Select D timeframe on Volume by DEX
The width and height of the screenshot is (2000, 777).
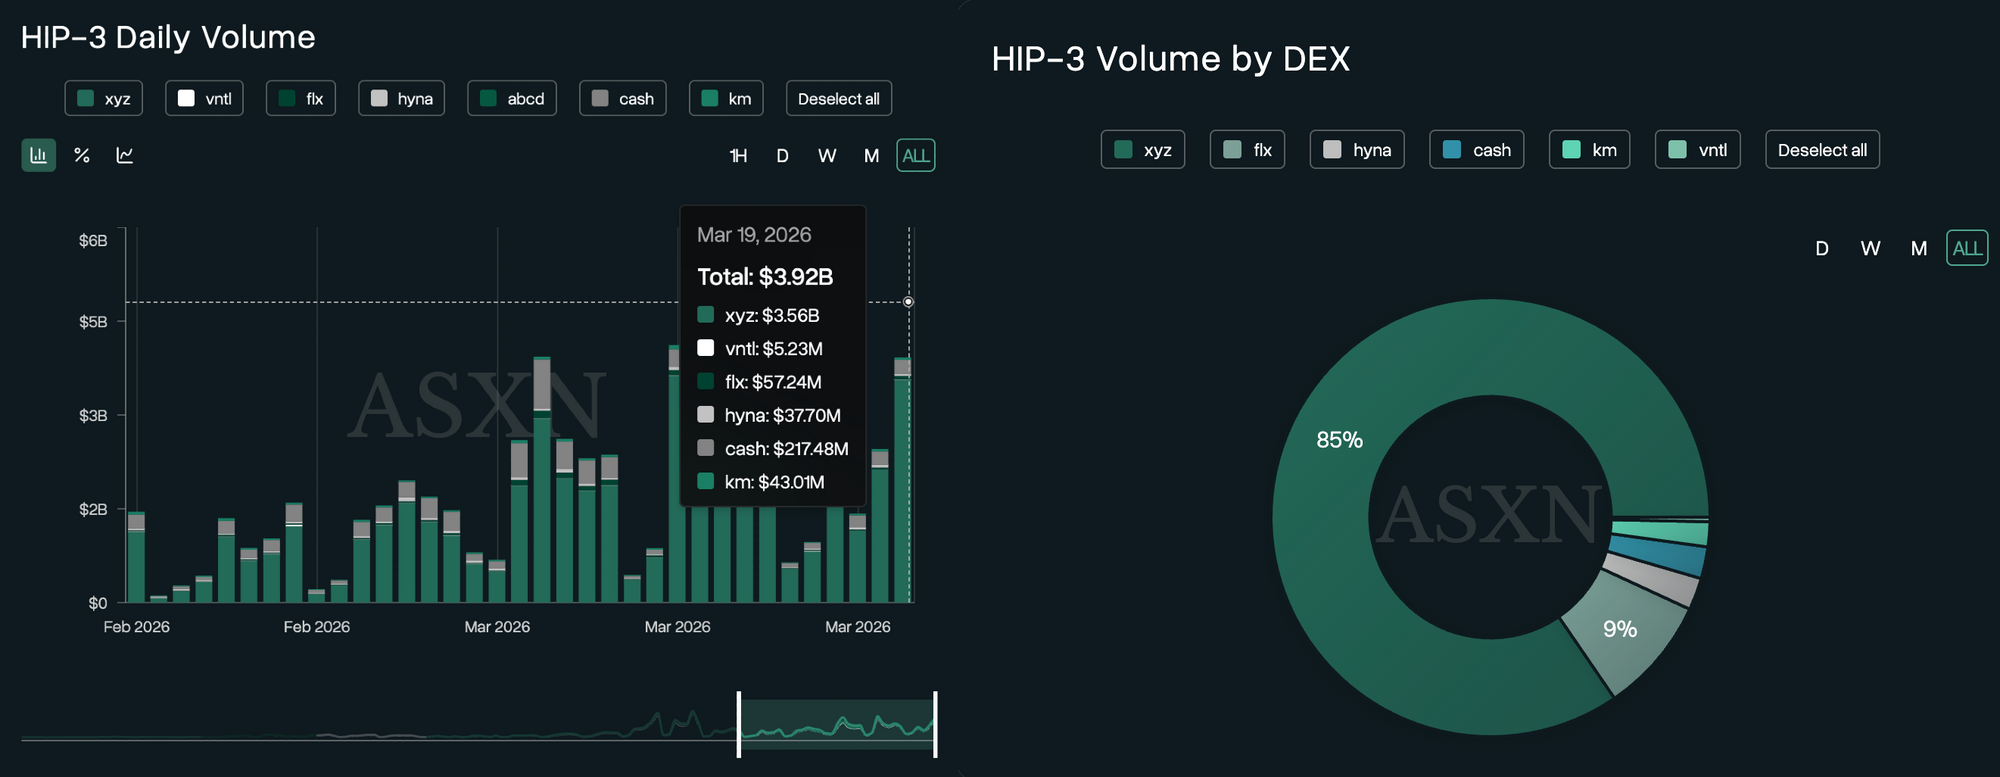tap(1822, 248)
